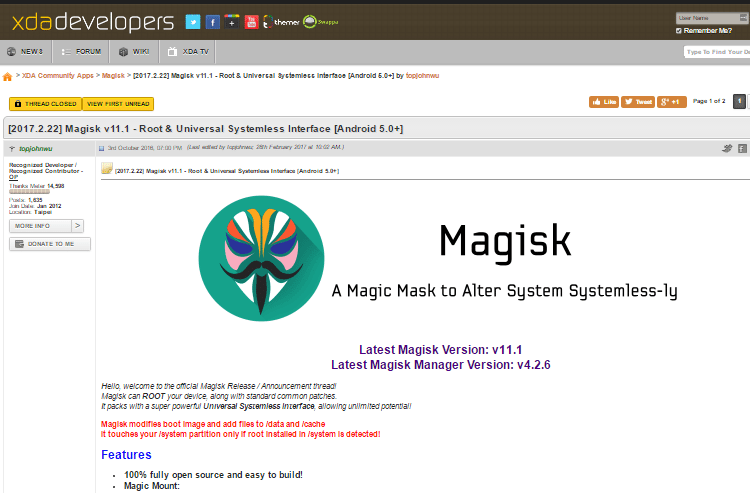Screen dimensions: 750x493
Task: Click VIEW FIRST UNREAD button
Action: click(x=118, y=104)
